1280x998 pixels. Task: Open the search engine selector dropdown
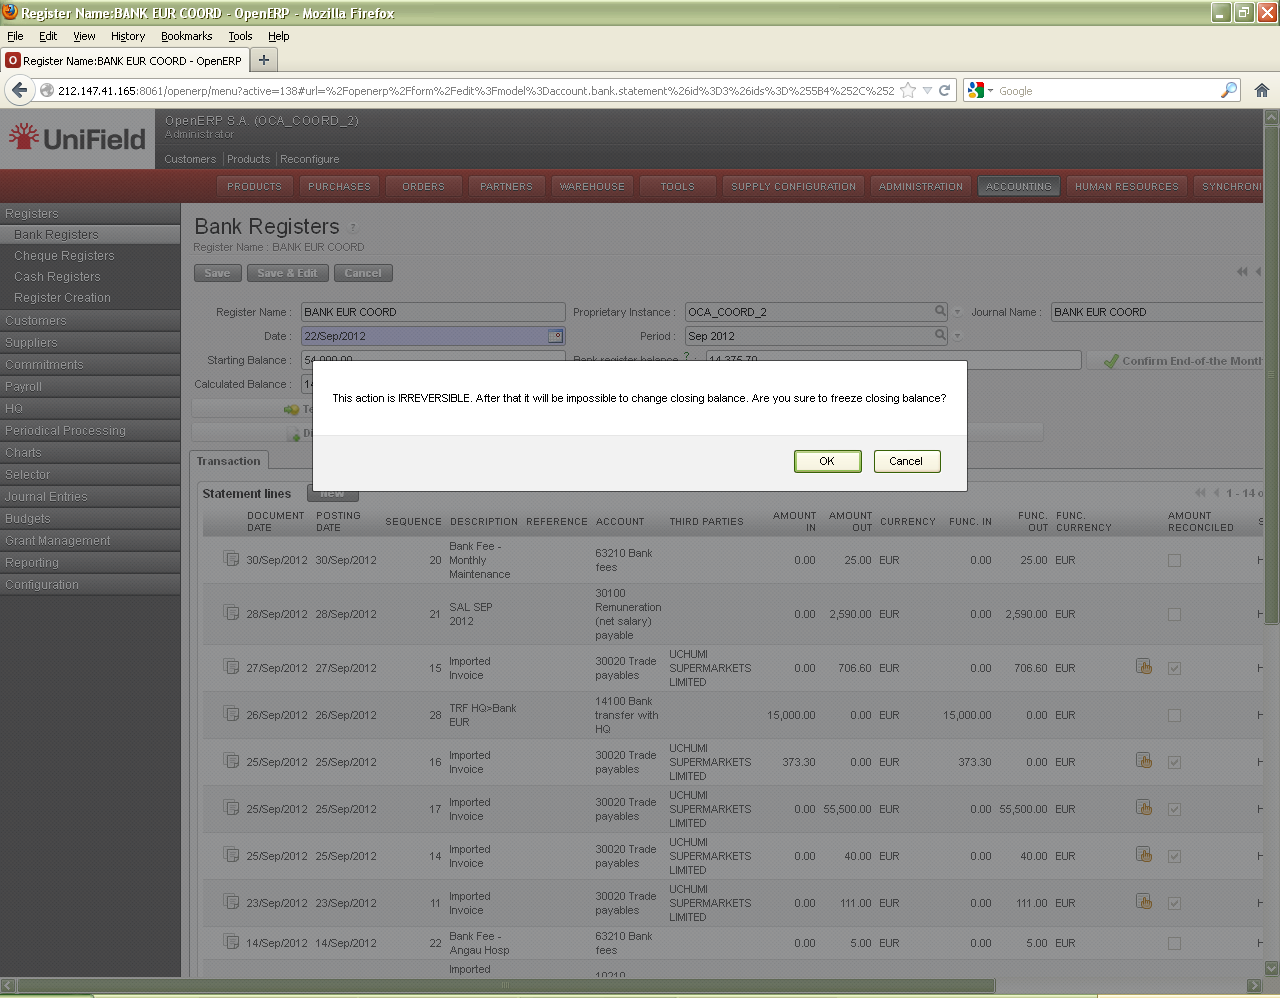click(980, 91)
